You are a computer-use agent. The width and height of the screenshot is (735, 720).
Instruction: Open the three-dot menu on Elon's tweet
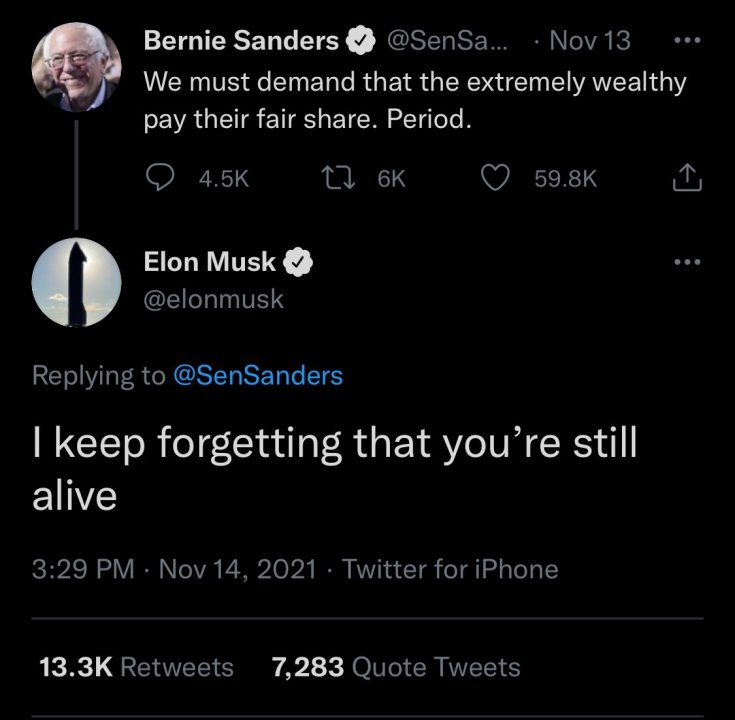click(685, 263)
